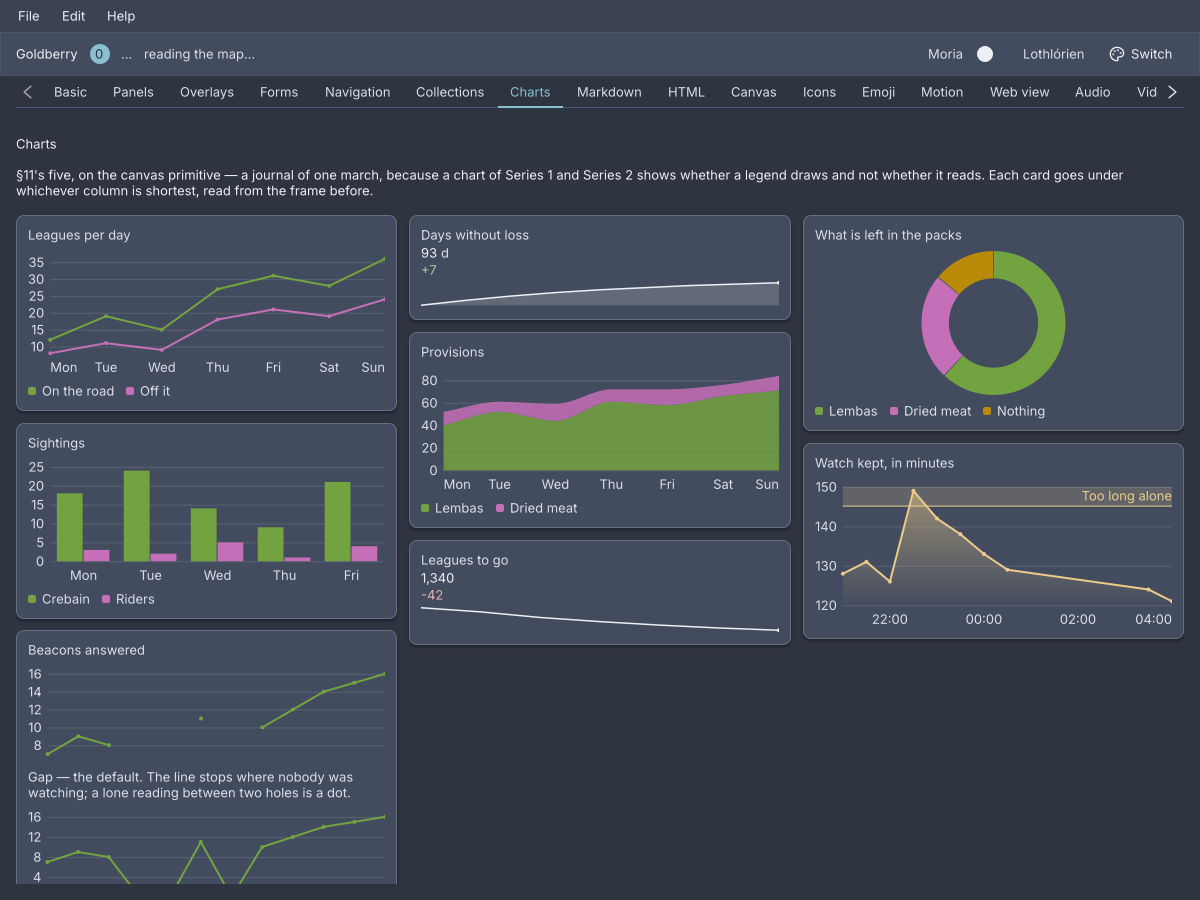The image size is (1200, 900).
Task: Open the Emoji tab
Action: (878, 92)
